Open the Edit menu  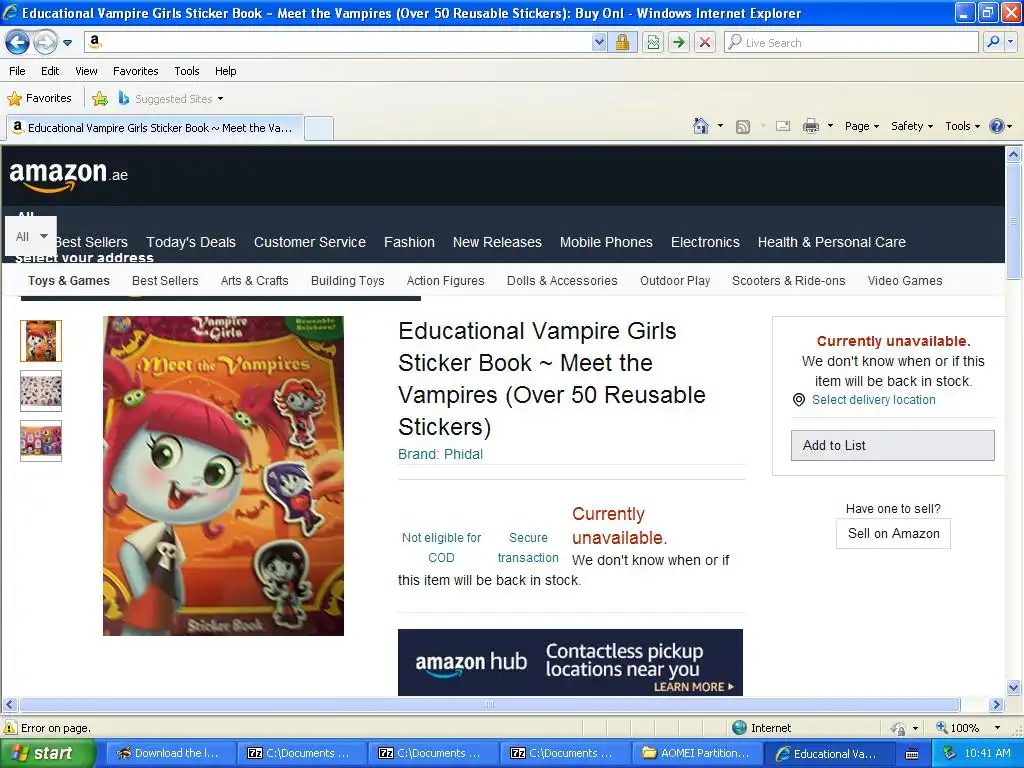coord(50,71)
